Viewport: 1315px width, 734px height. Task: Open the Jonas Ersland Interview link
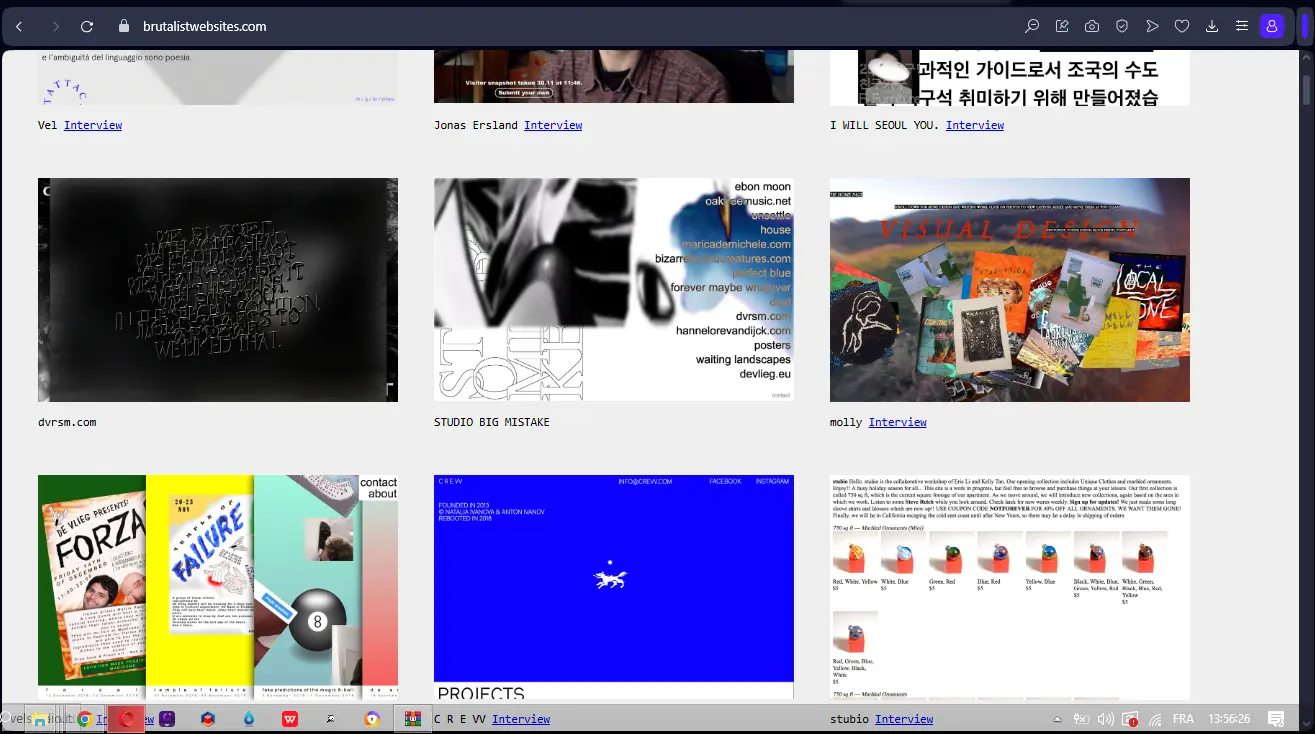(553, 125)
